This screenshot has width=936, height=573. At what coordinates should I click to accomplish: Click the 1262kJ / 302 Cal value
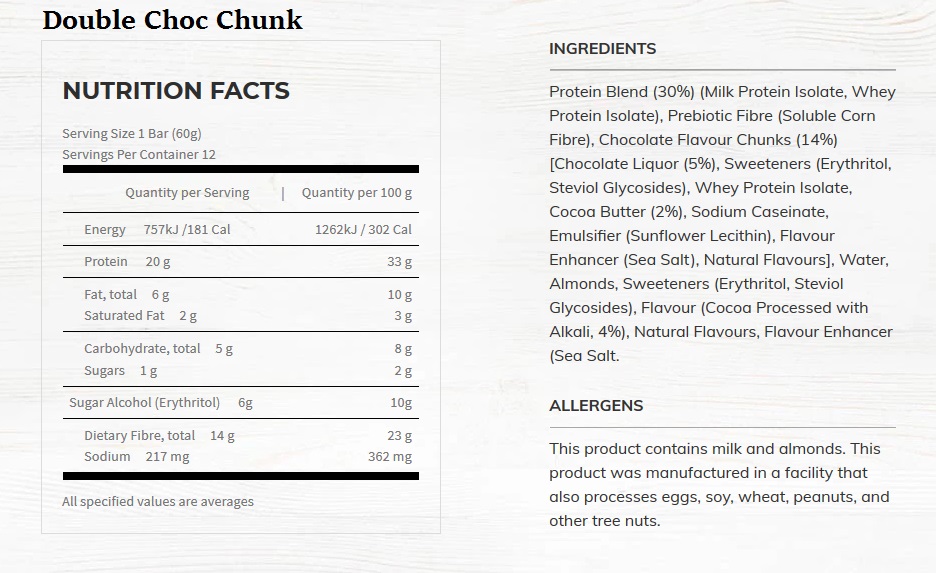click(x=363, y=229)
